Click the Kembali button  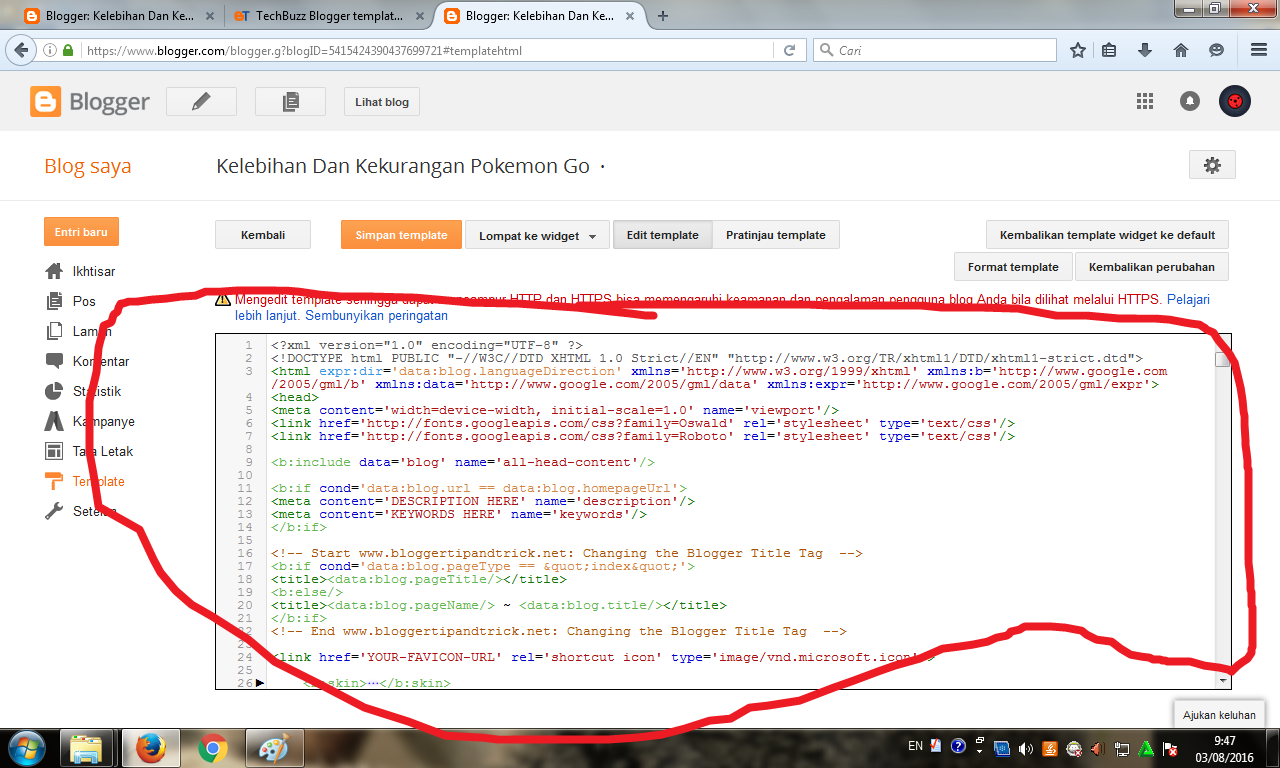tap(263, 235)
